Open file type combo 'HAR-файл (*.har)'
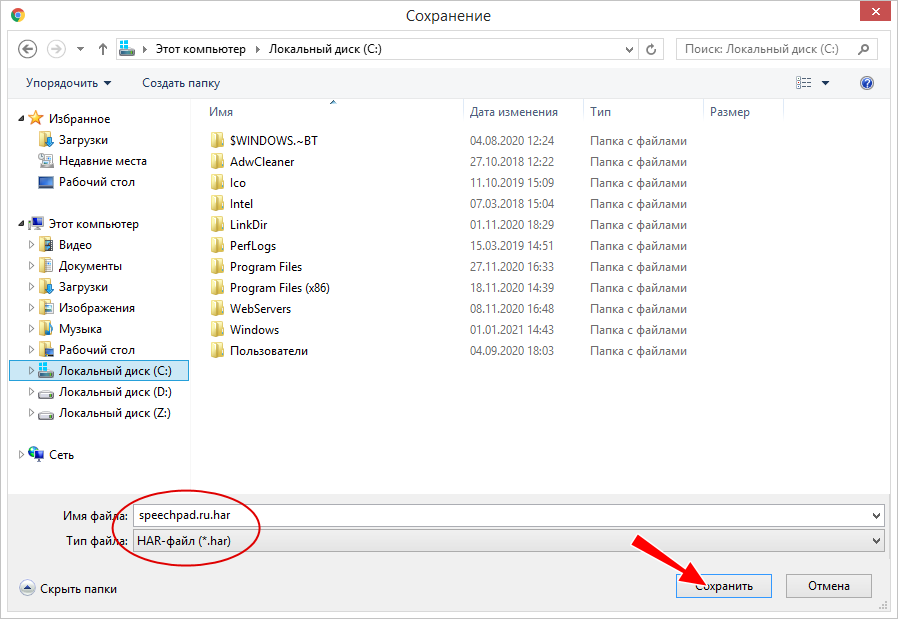Viewport: 898px width, 619px height. pyautogui.click(x=509, y=541)
